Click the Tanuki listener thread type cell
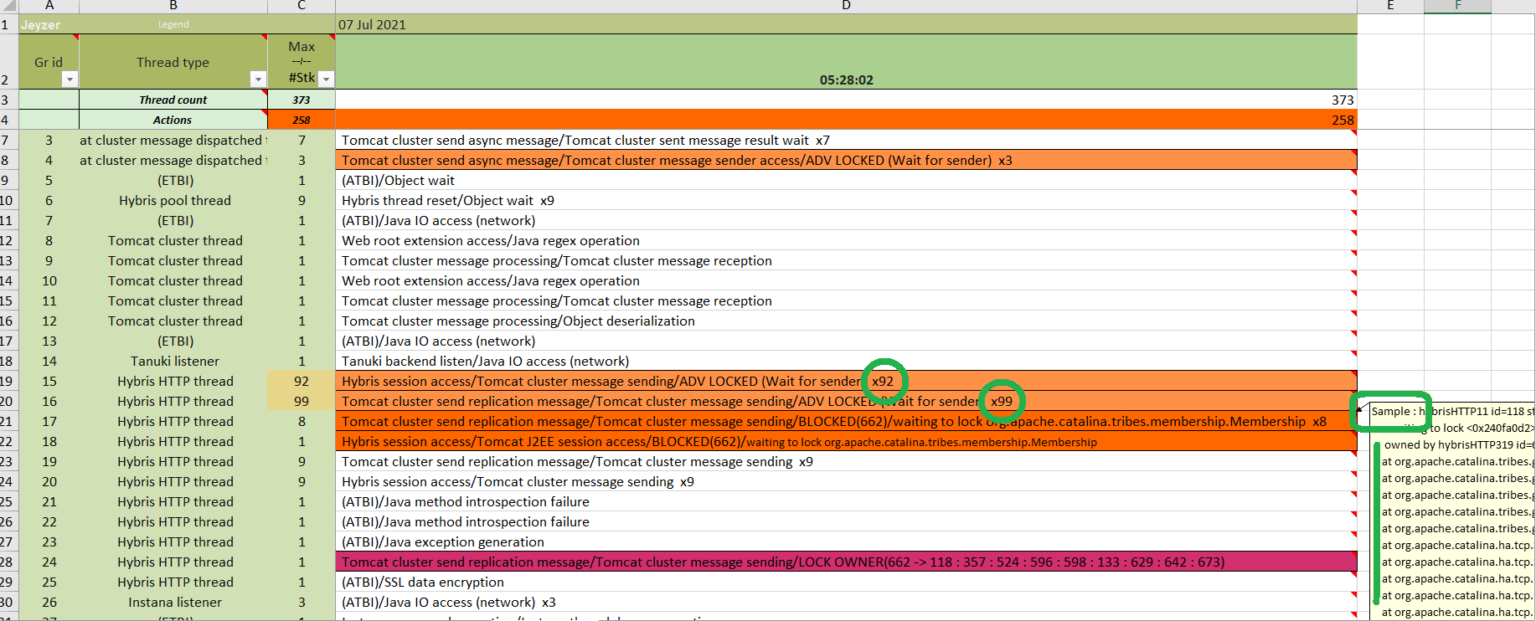The height and width of the screenshot is (621, 1536). coord(173,361)
